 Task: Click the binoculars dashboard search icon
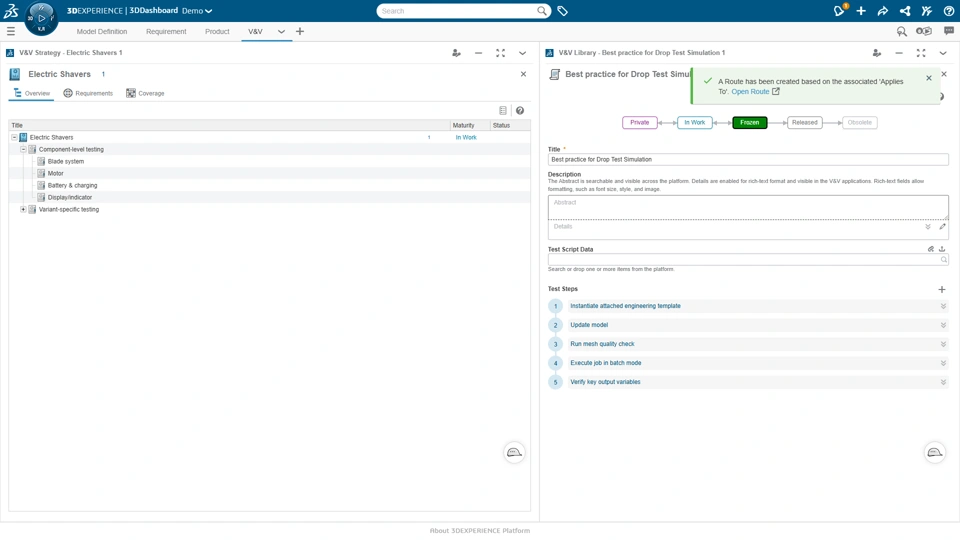[901, 31]
